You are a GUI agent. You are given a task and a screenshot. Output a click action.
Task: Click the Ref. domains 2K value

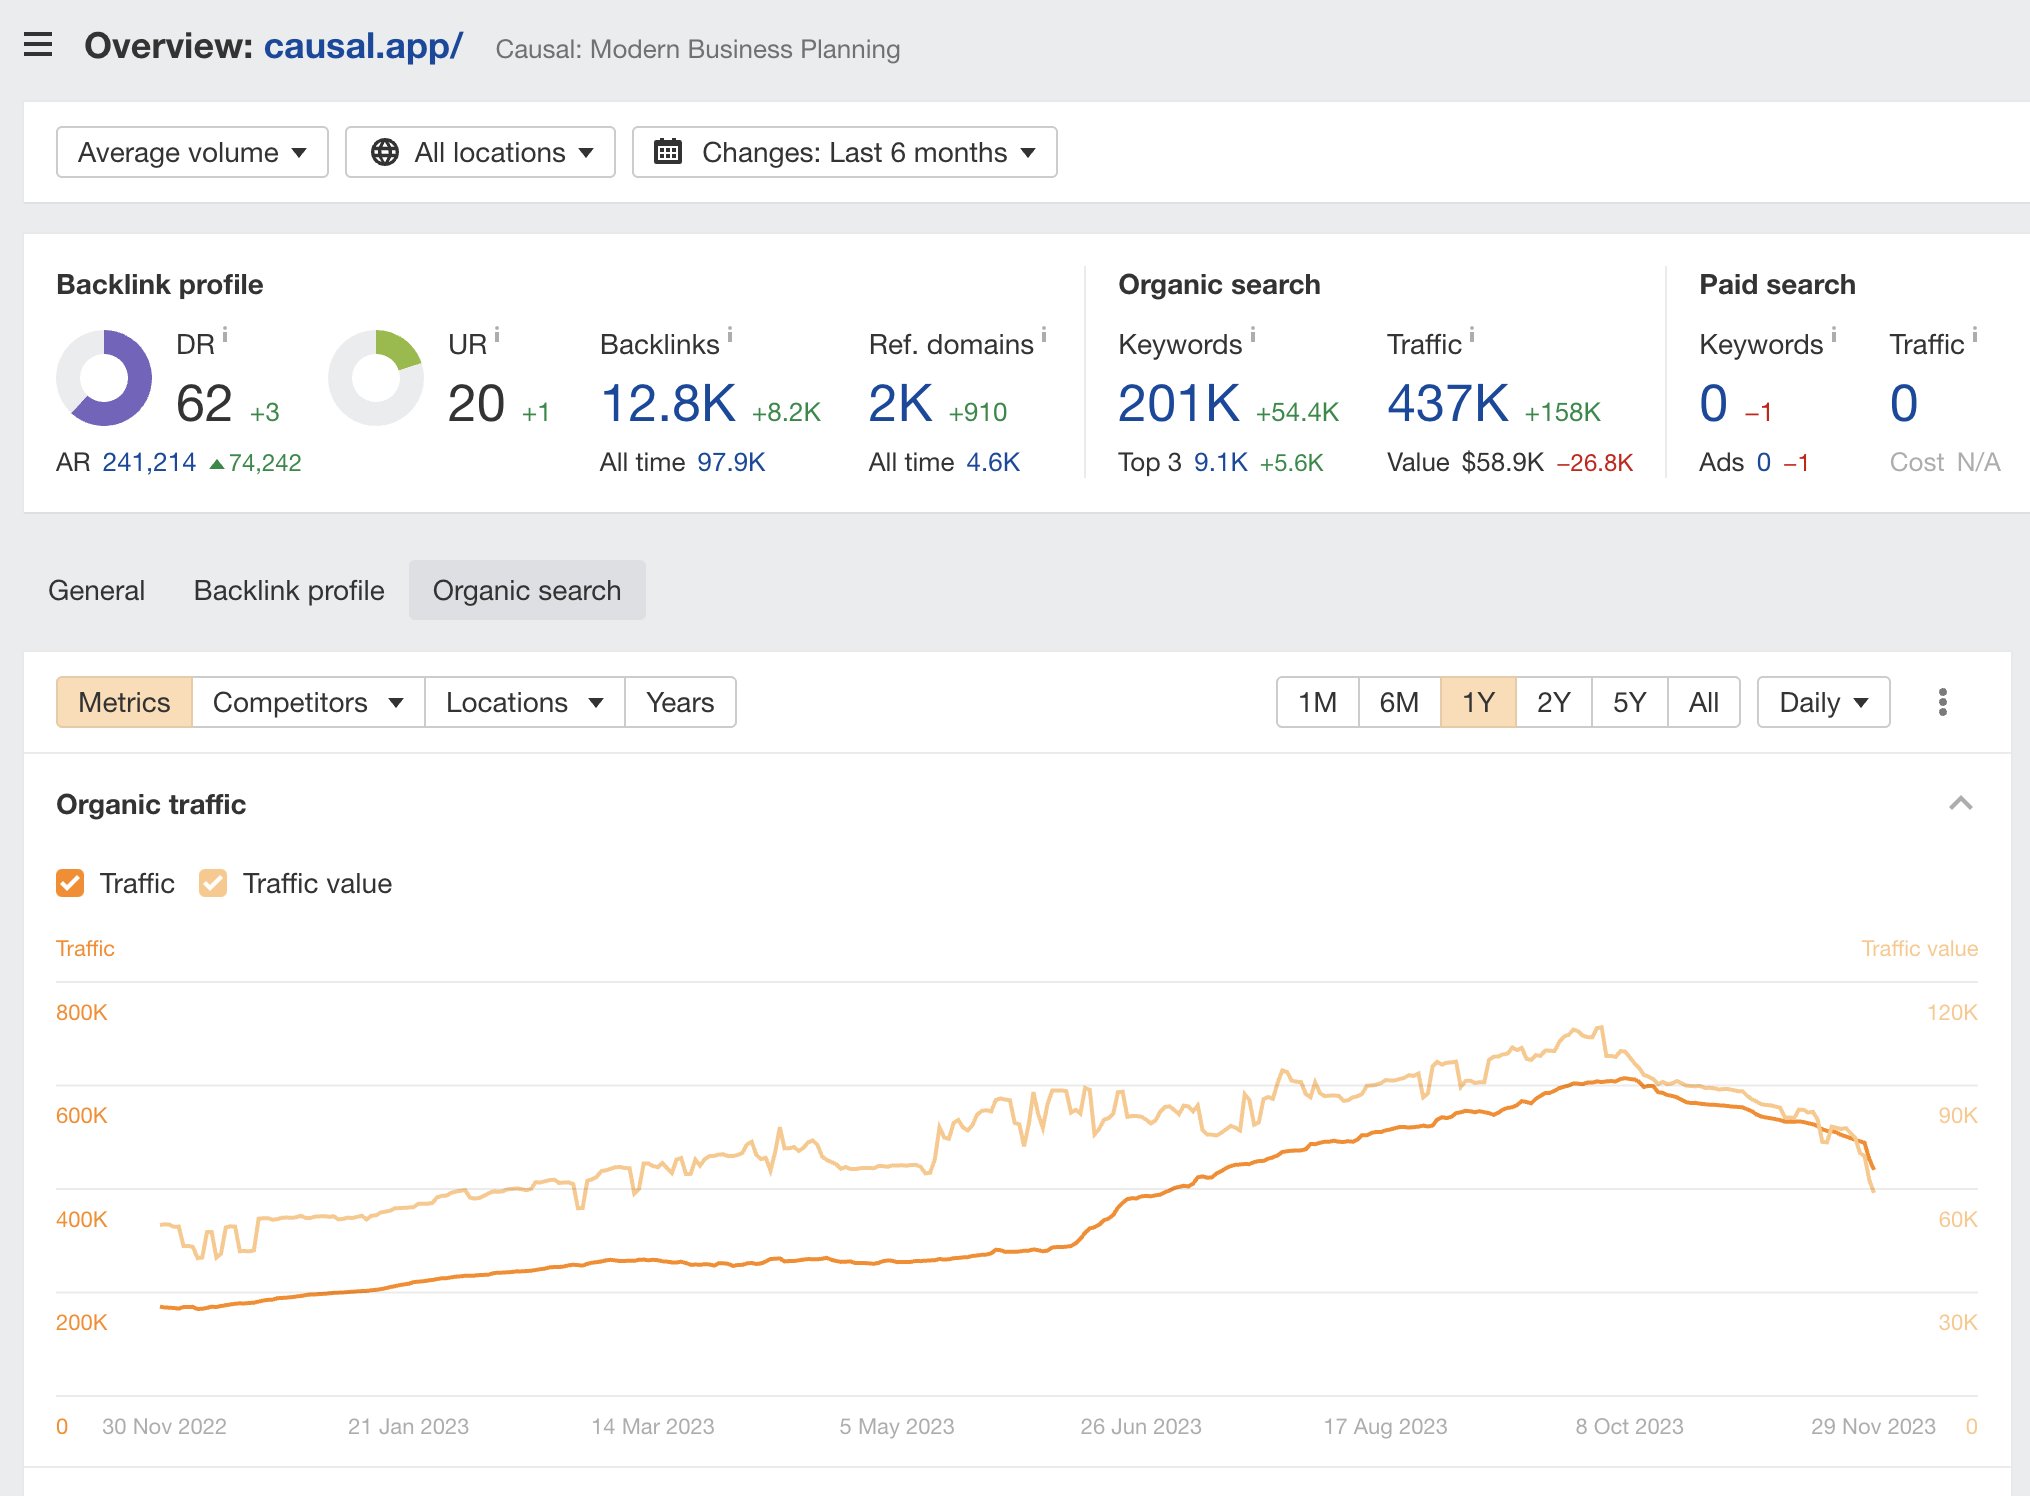[900, 404]
